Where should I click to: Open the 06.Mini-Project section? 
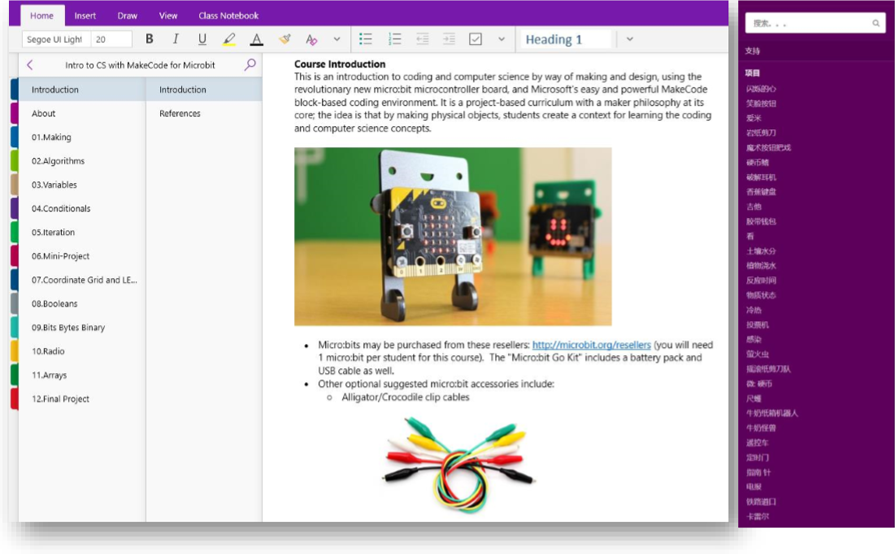click(x=82, y=256)
